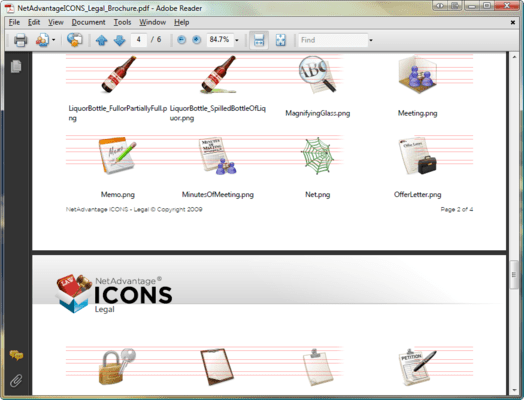Go to previous page with up arrow
This screenshot has height=400, width=524.
coord(101,40)
